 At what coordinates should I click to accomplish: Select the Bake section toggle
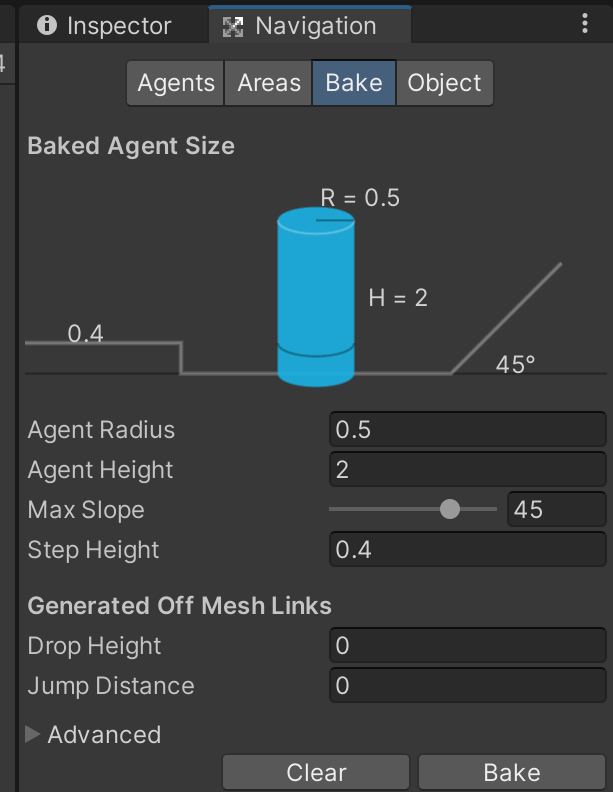354,83
